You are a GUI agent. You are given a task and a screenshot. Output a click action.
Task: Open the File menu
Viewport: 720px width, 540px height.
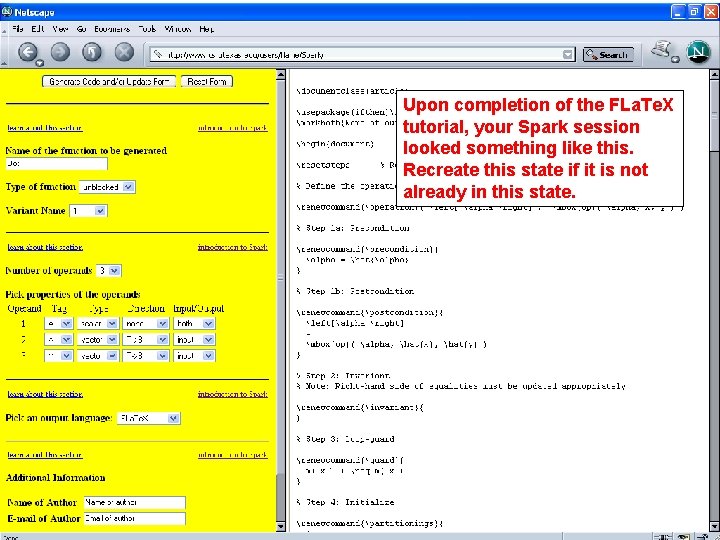coord(18,28)
